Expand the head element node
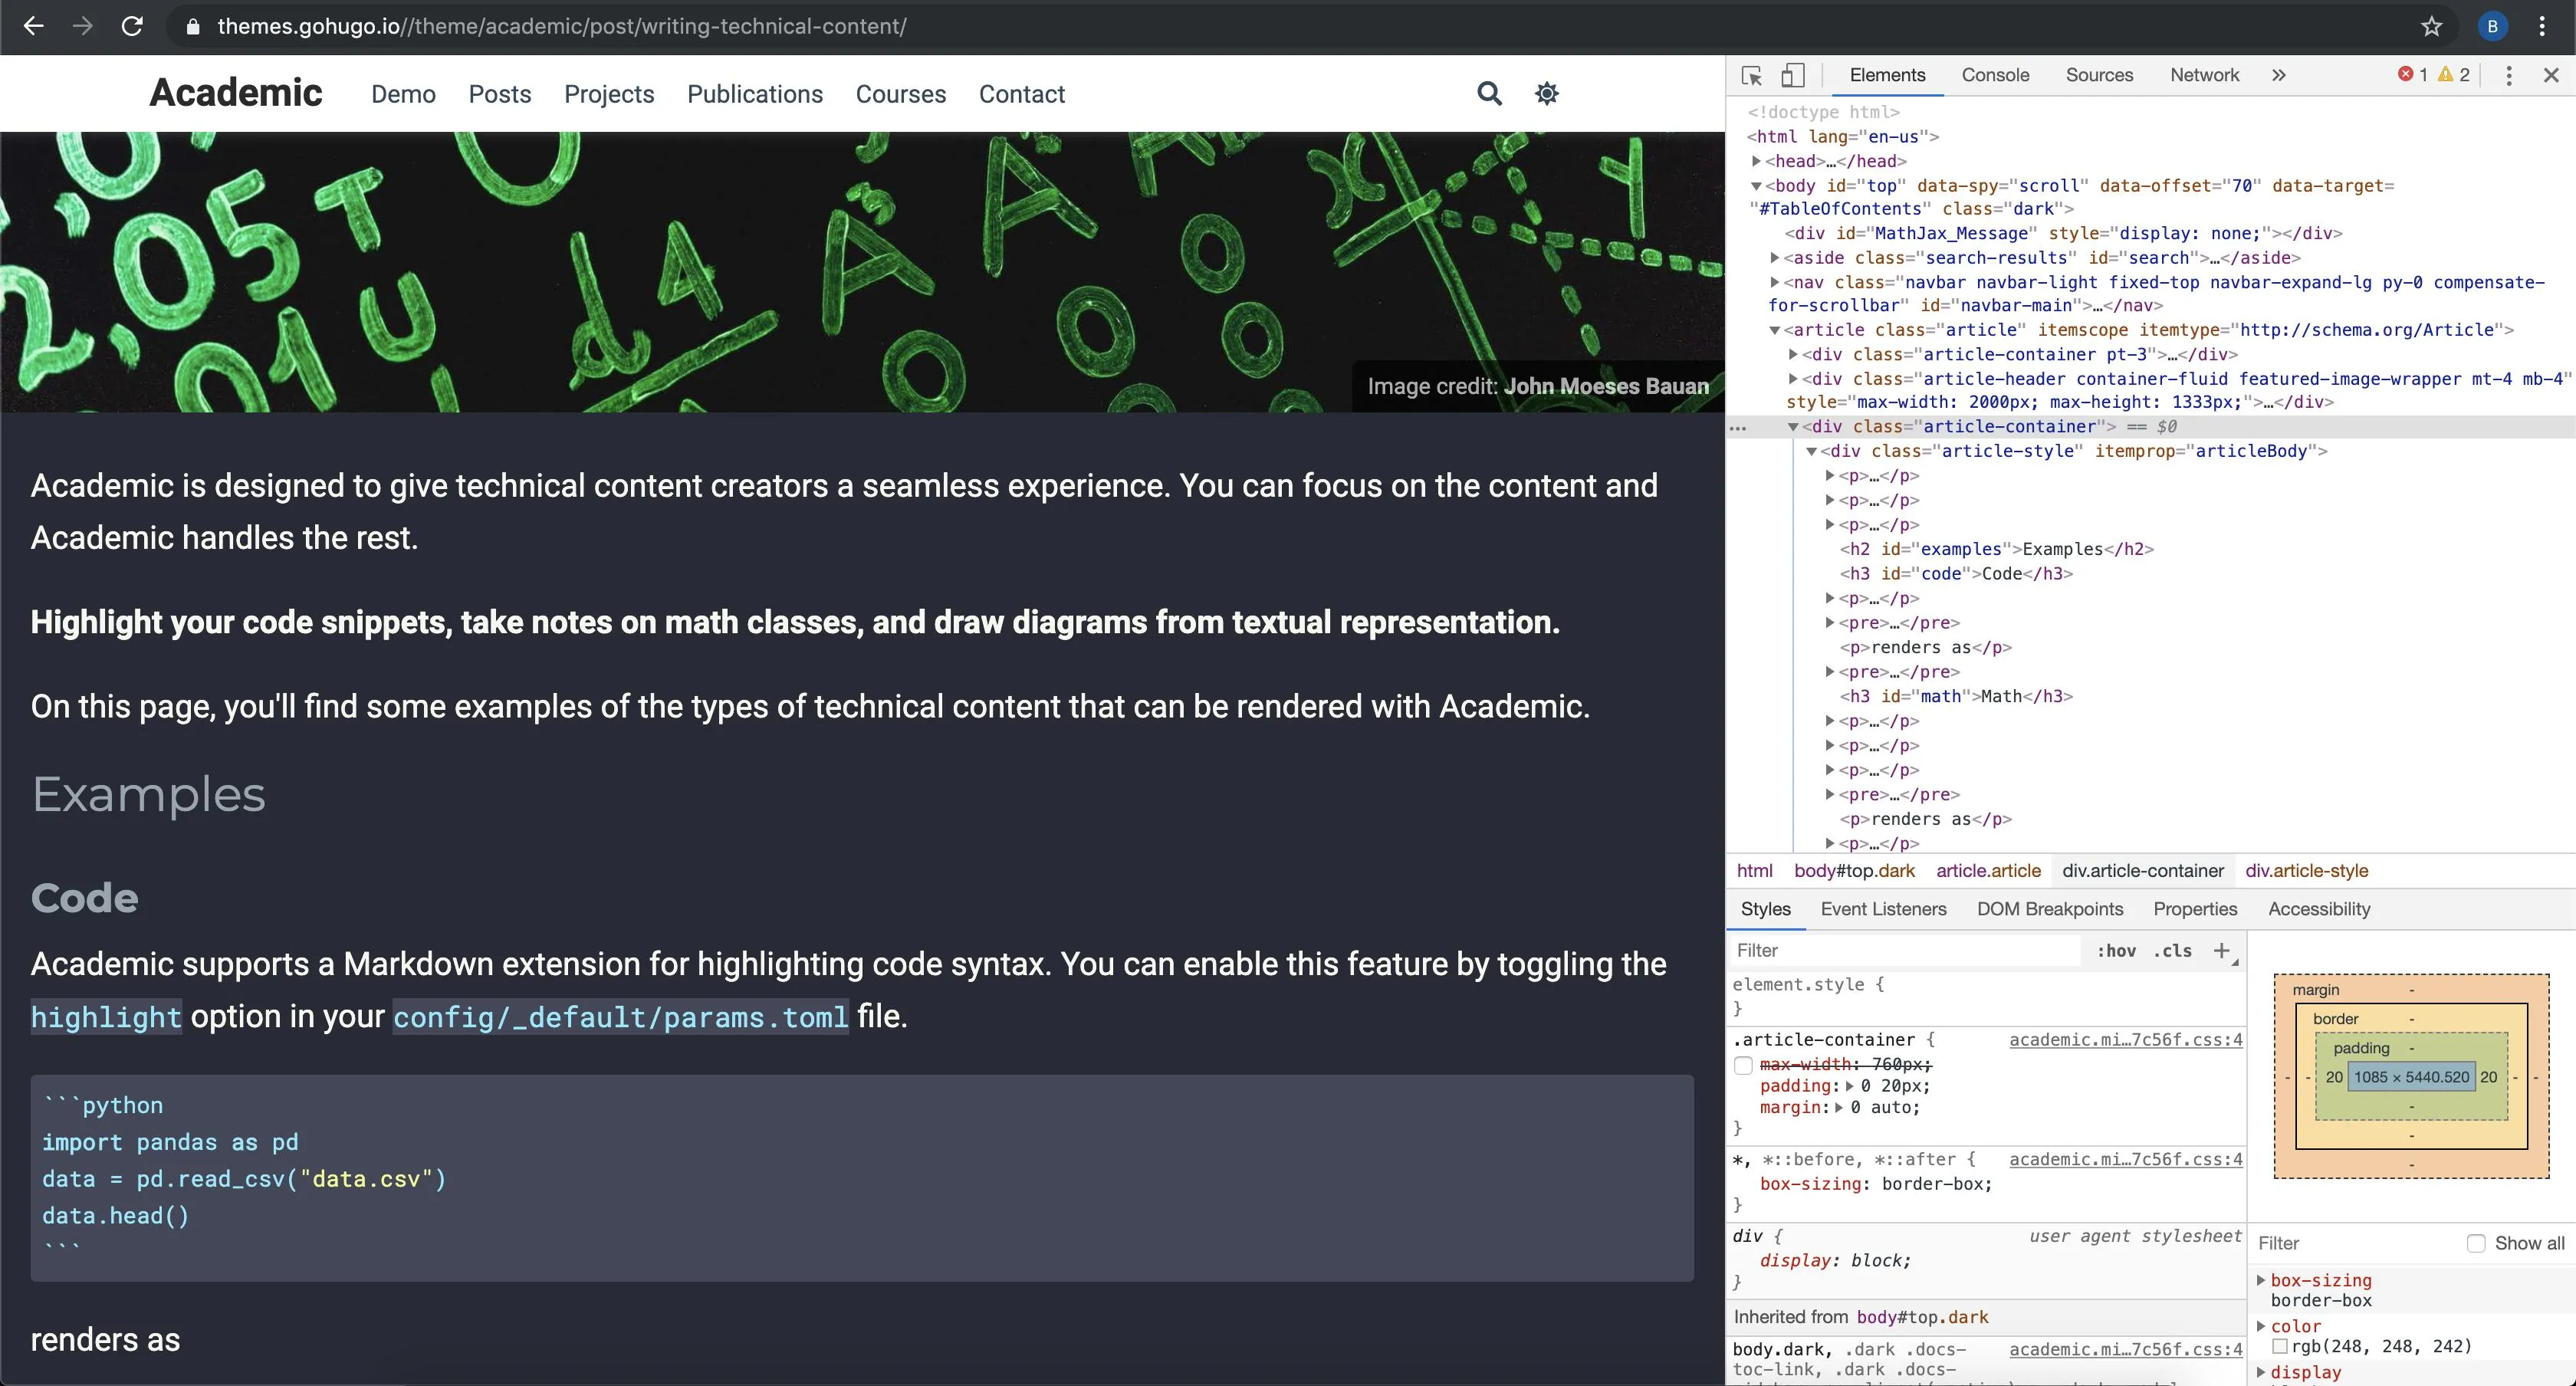Screen dimensions: 2576x1386 coord(1756,161)
